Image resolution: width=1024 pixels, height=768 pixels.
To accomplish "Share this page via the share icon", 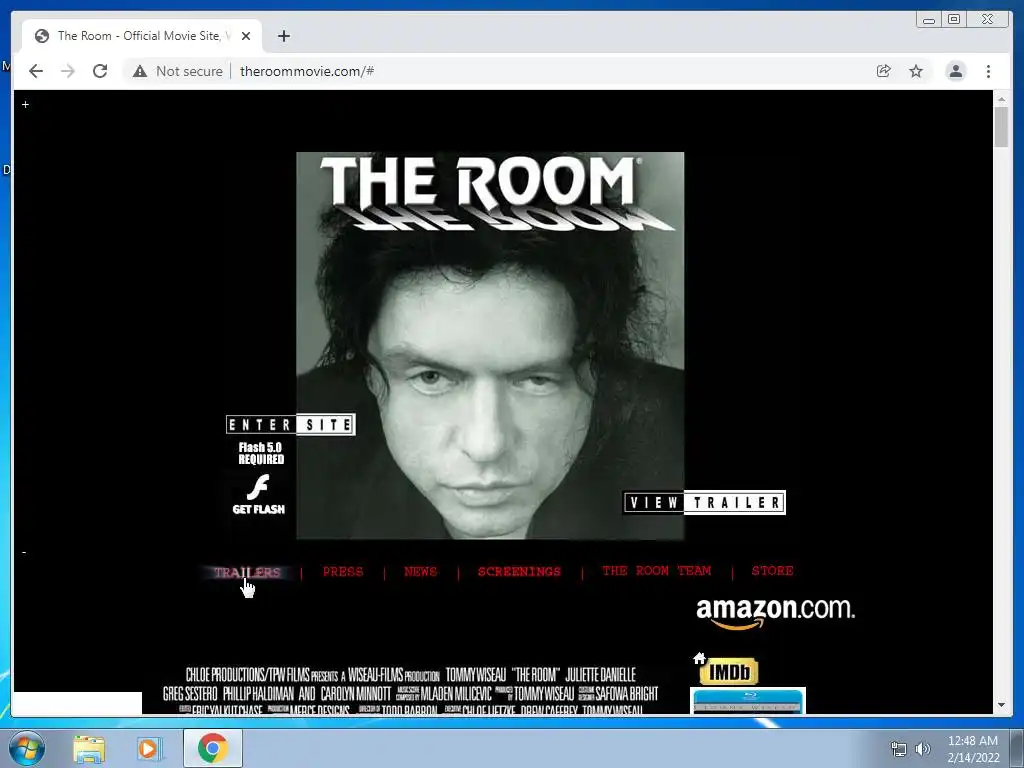I will click(x=884, y=71).
